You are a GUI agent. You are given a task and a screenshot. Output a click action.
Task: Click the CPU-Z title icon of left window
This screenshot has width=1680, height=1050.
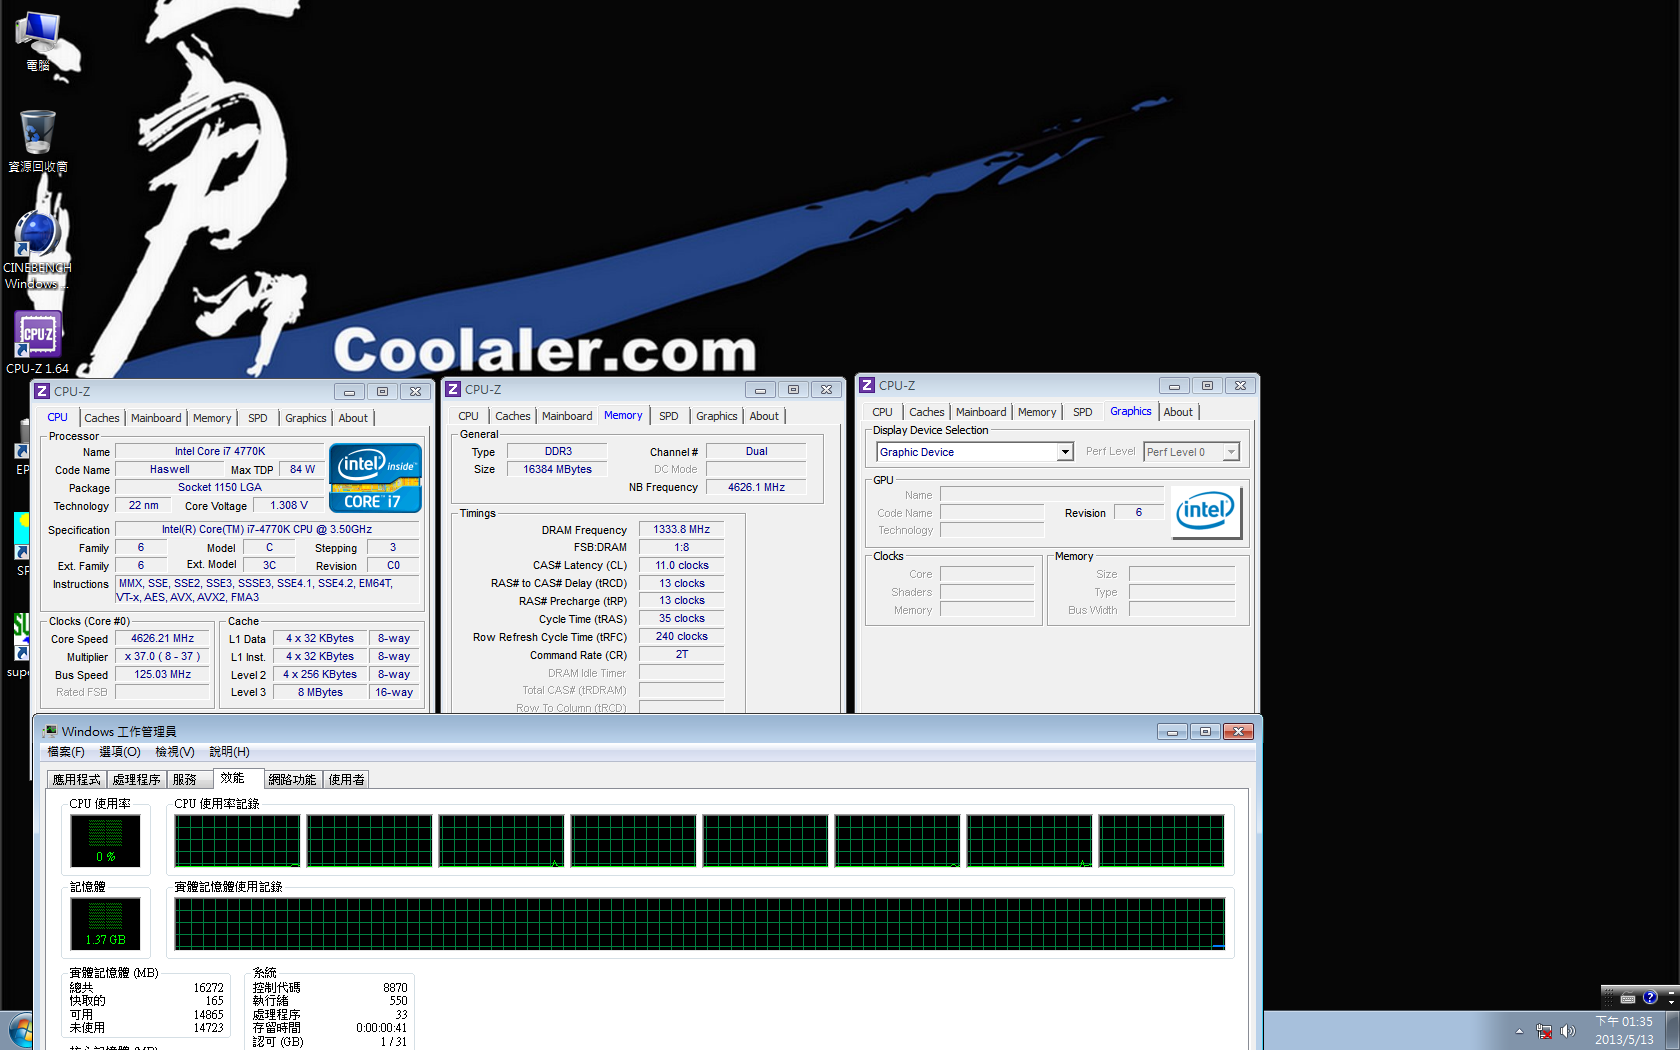click(x=42, y=391)
